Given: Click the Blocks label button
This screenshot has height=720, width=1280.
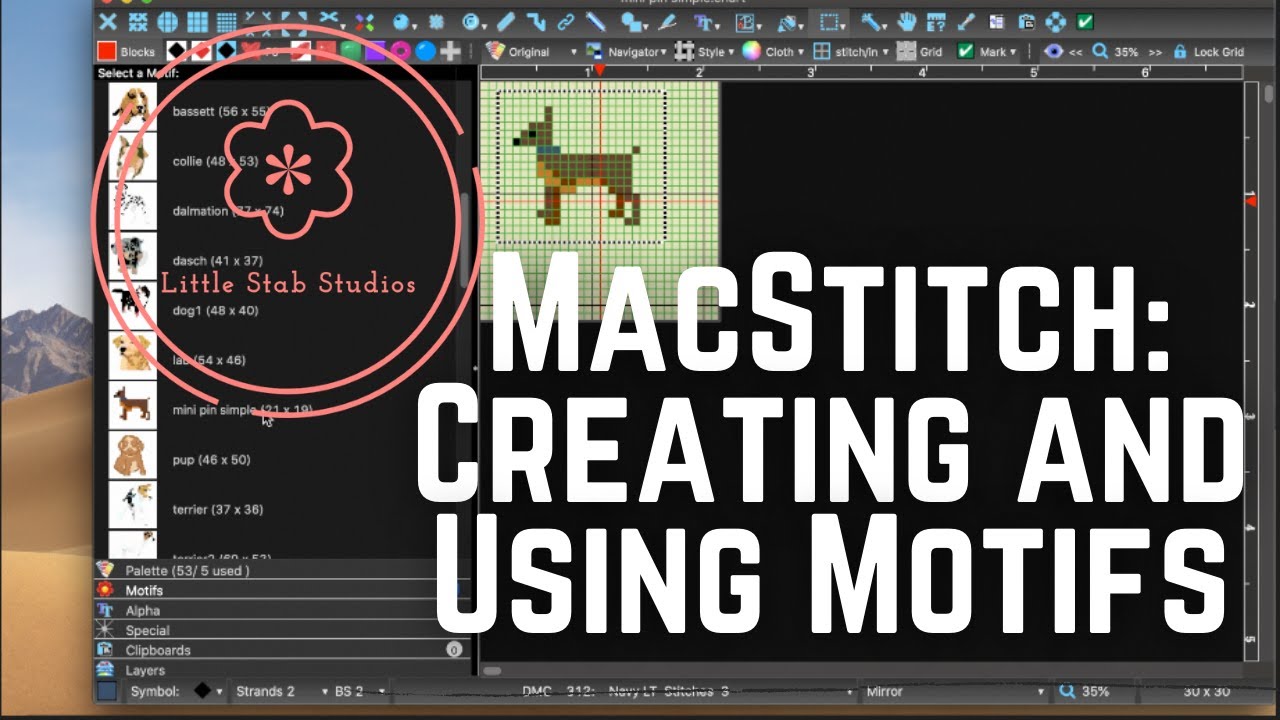Looking at the screenshot, I should (138, 51).
